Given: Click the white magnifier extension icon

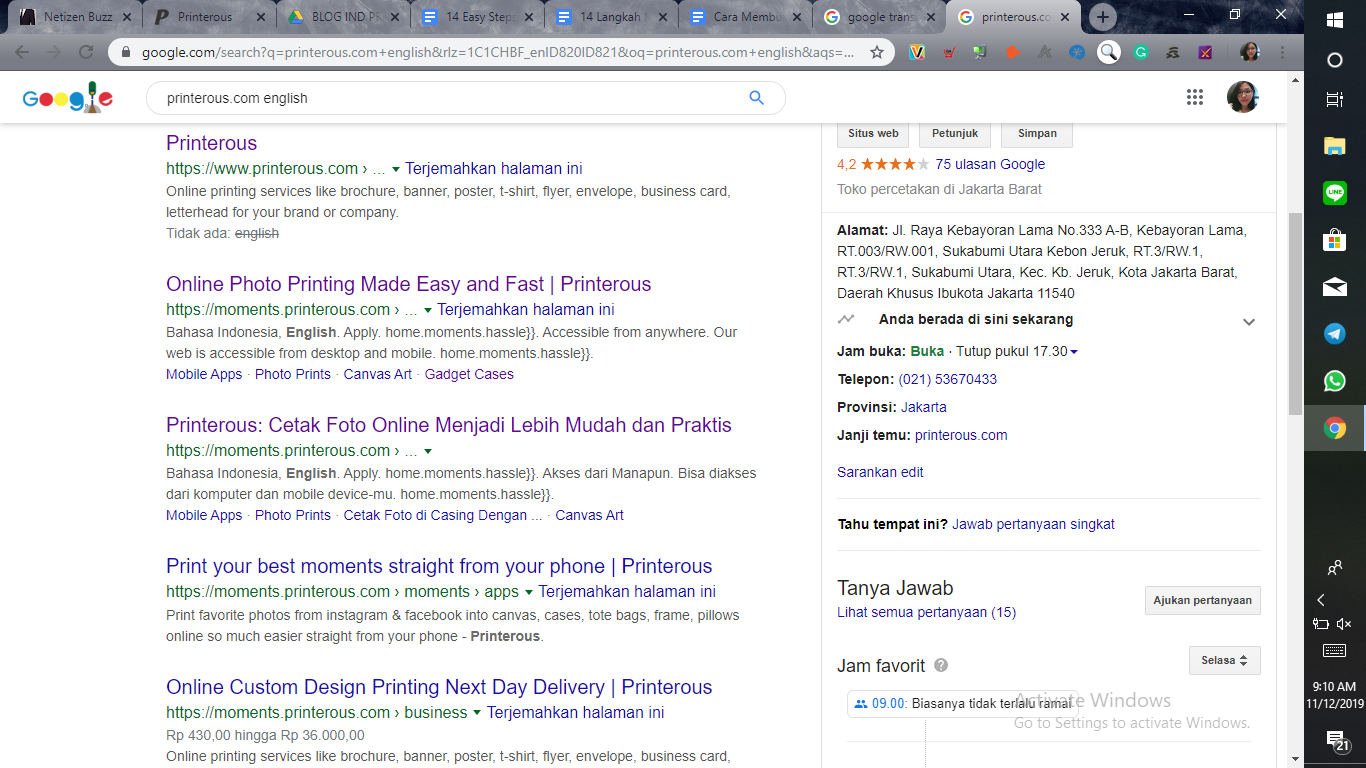Looking at the screenshot, I should (1109, 52).
